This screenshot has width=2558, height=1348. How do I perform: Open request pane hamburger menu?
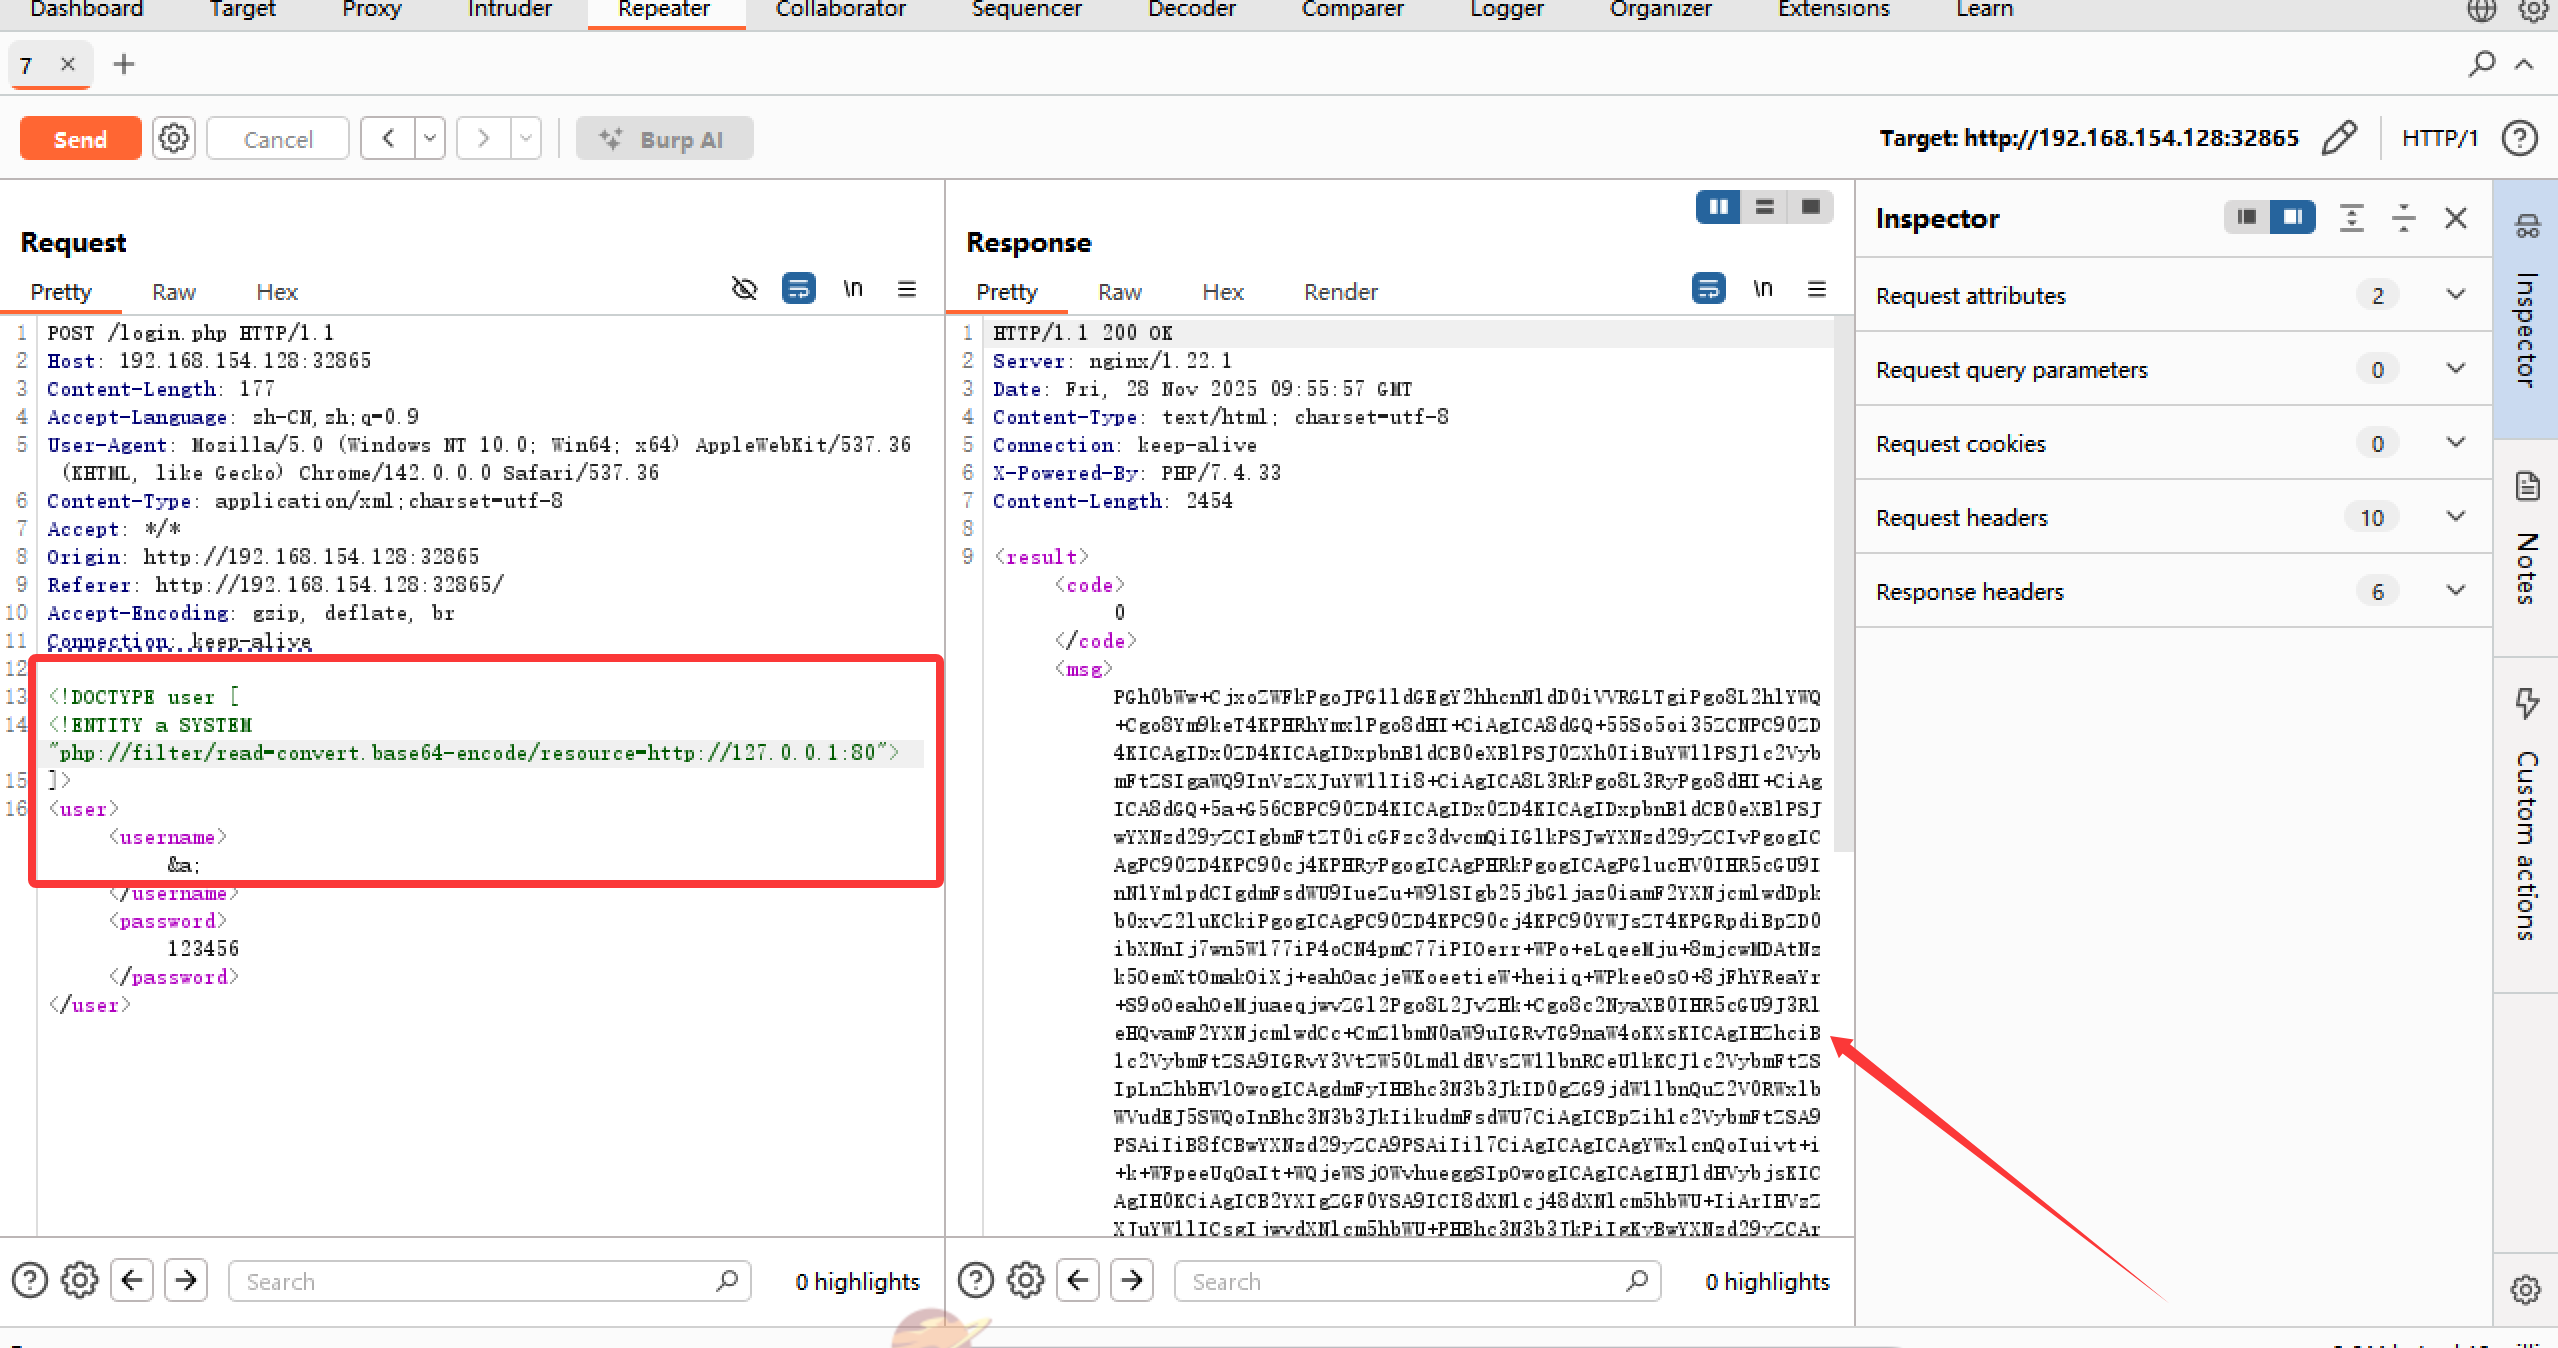tap(907, 290)
